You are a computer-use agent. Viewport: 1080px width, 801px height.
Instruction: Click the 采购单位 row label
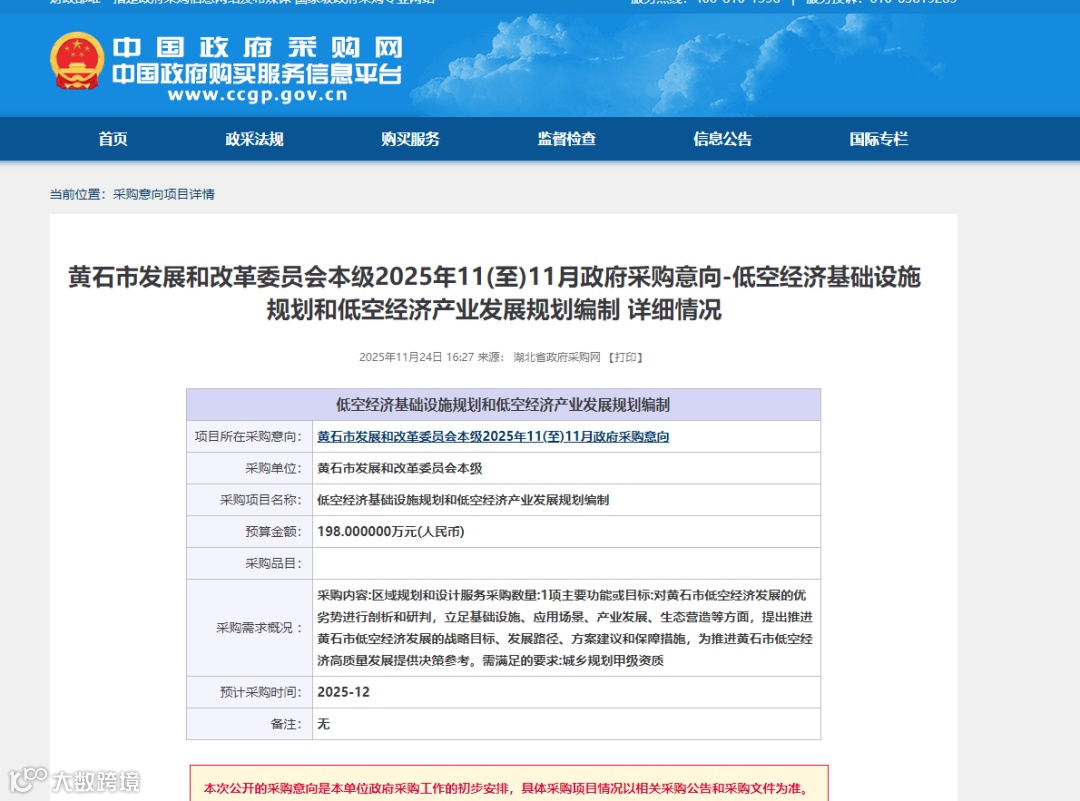coord(273,468)
